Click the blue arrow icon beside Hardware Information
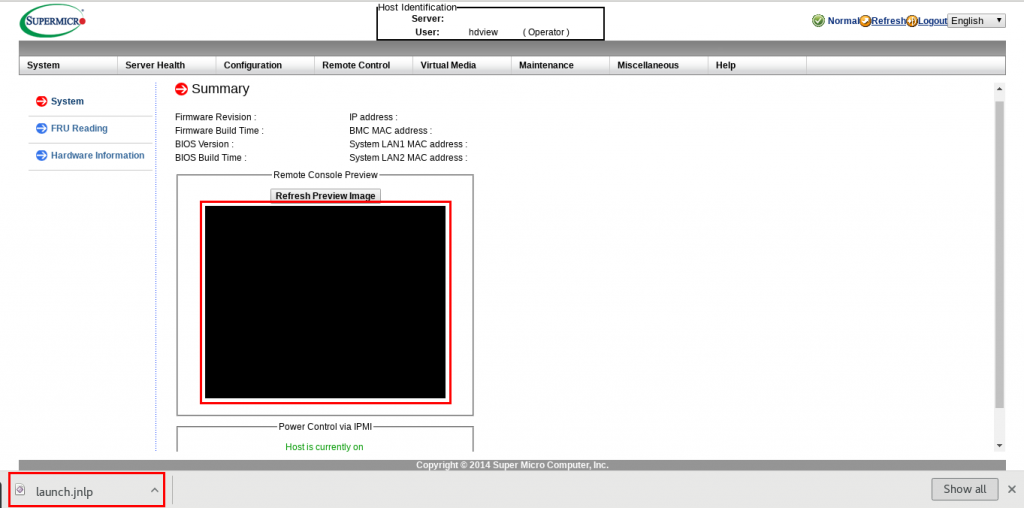The image size is (1024, 508). (42, 155)
